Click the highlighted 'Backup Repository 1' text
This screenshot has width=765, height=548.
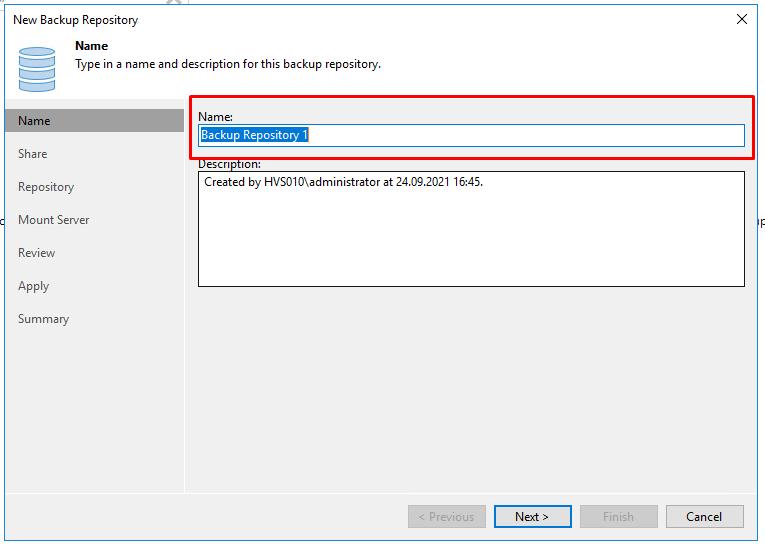tap(254, 135)
